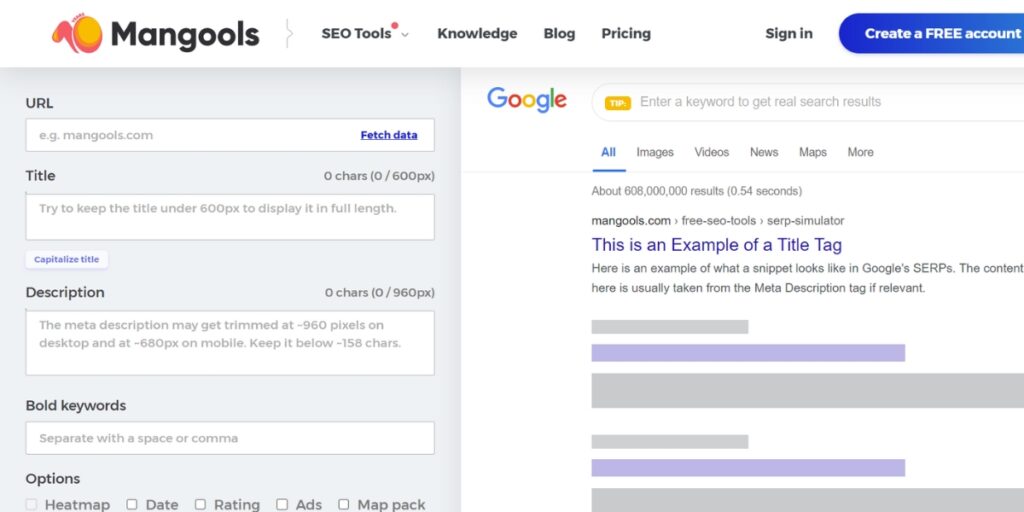Click the Fetch data link
This screenshot has height=512, width=1024.
coord(389,135)
